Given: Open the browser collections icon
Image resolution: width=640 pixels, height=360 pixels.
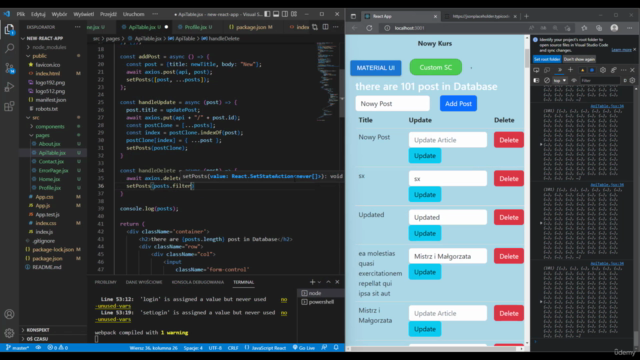Looking at the screenshot, I should (599, 28).
